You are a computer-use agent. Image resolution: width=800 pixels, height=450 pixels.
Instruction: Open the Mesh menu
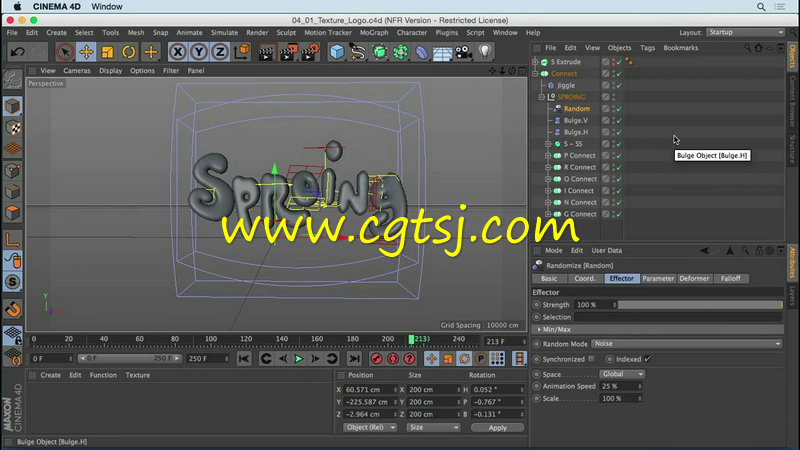pyautogui.click(x=136, y=33)
